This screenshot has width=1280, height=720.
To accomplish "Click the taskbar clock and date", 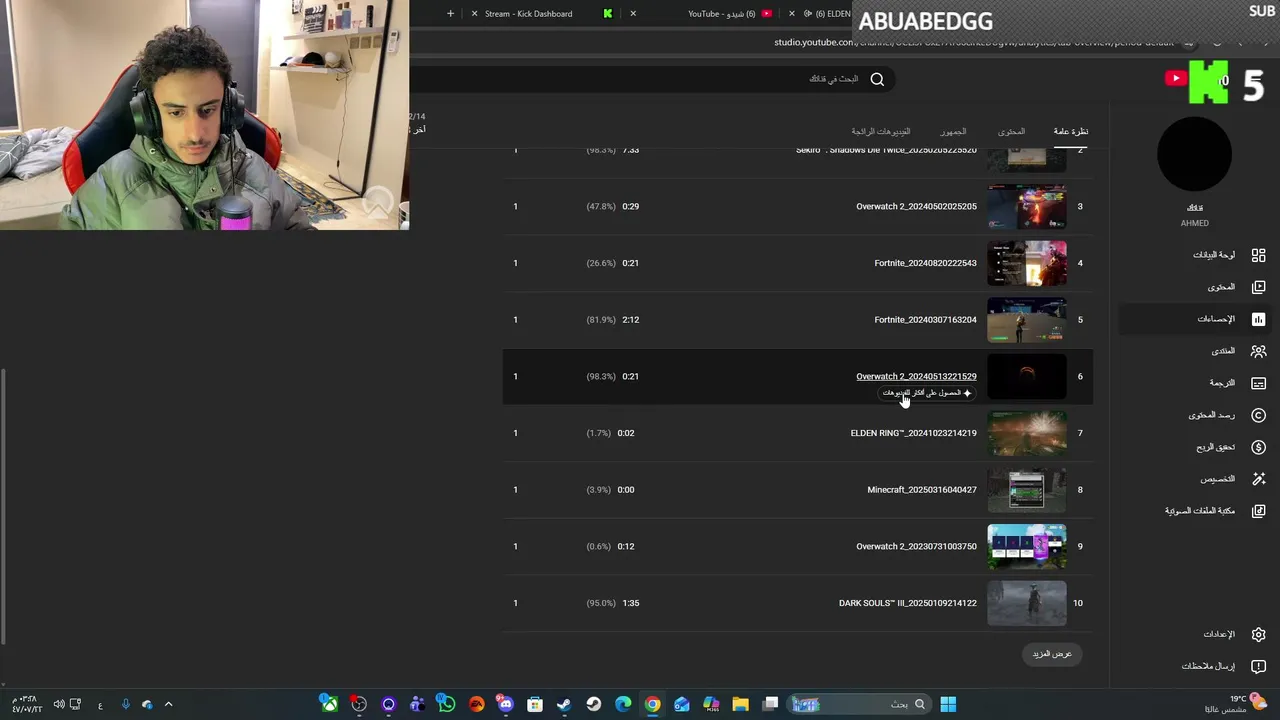I will [25, 704].
